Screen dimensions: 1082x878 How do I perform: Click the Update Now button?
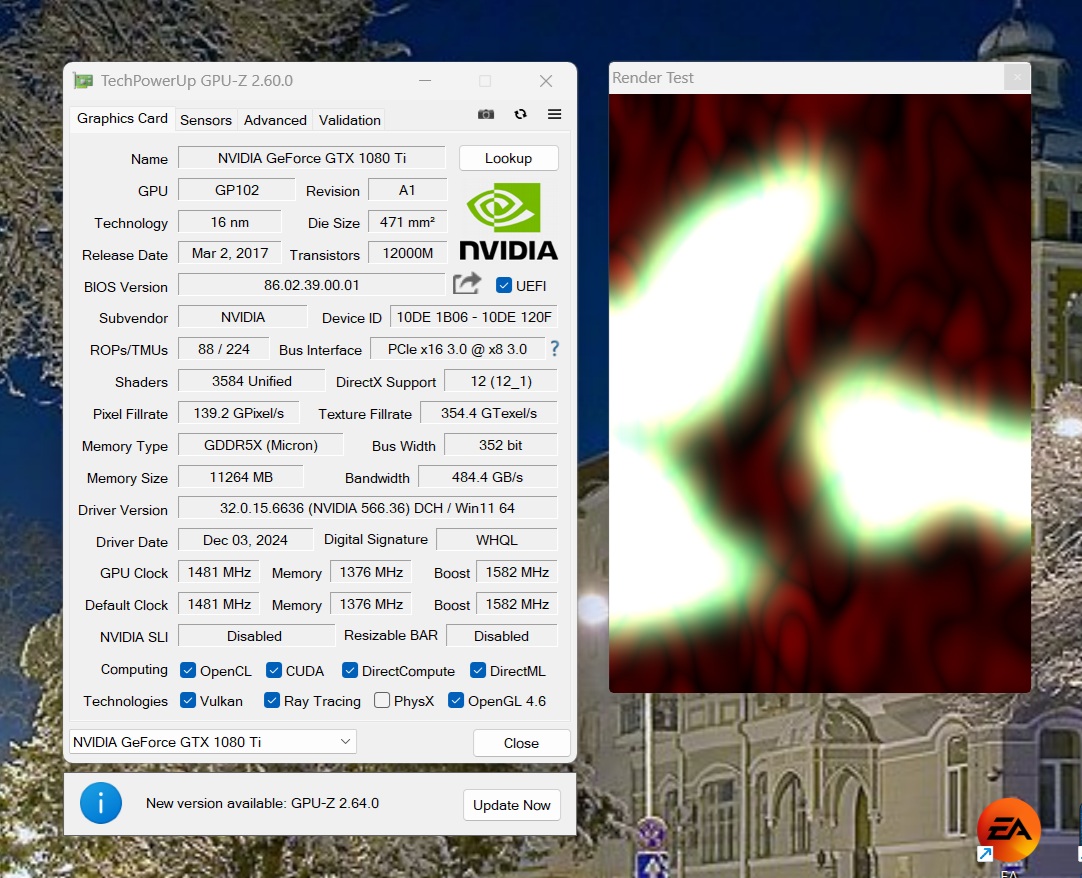pos(511,806)
